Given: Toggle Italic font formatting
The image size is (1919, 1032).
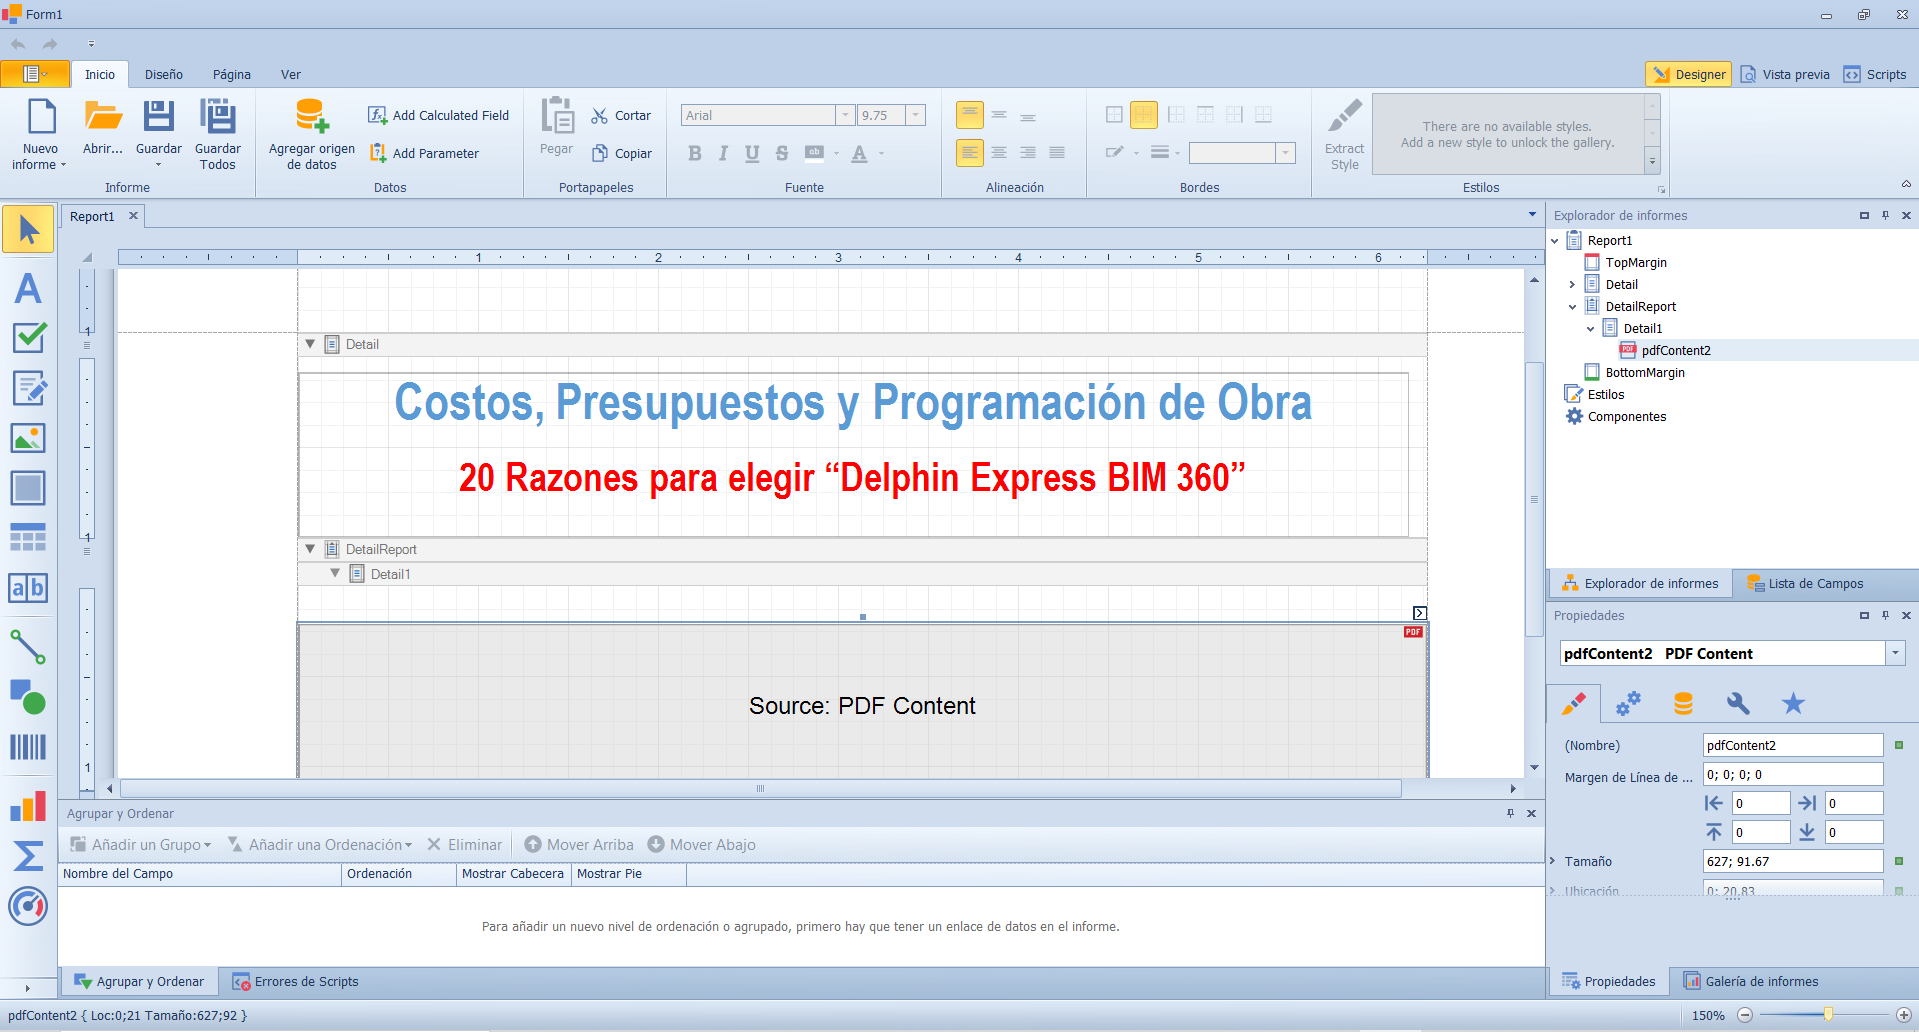Looking at the screenshot, I should point(723,153).
